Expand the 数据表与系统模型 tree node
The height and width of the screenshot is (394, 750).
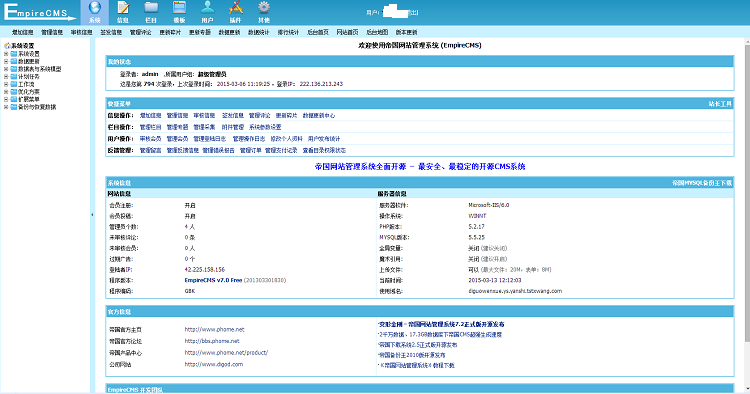click(6, 69)
